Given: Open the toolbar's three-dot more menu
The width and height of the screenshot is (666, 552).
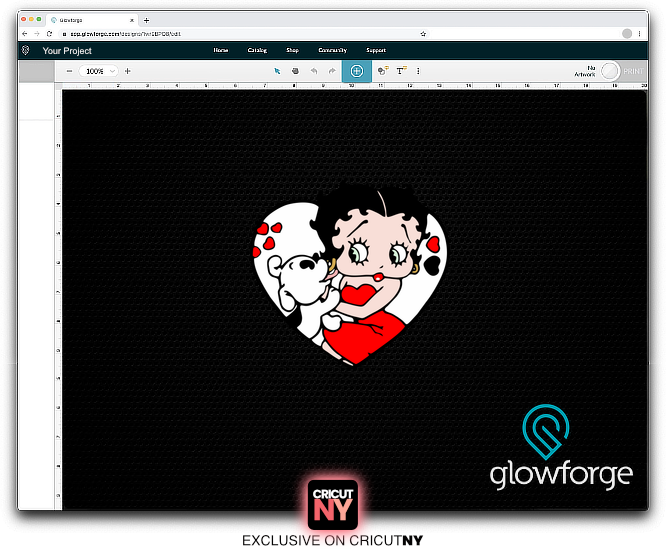Looking at the screenshot, I should coord(418,71).
